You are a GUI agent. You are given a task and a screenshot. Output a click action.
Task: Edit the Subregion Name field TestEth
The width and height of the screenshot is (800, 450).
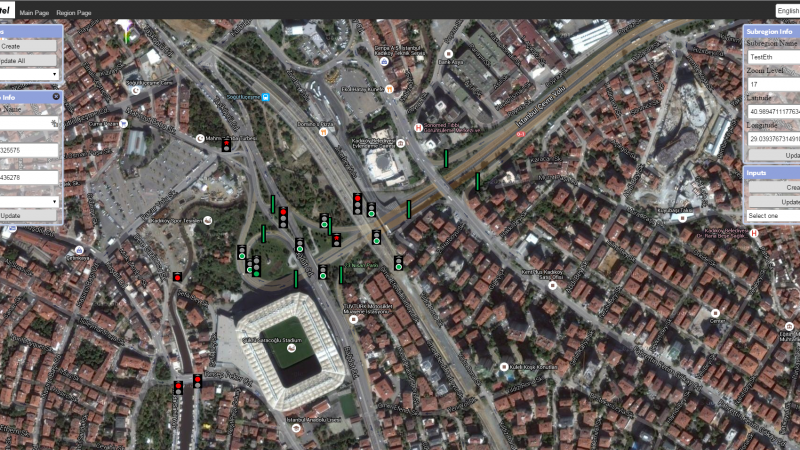pos(774,57)
